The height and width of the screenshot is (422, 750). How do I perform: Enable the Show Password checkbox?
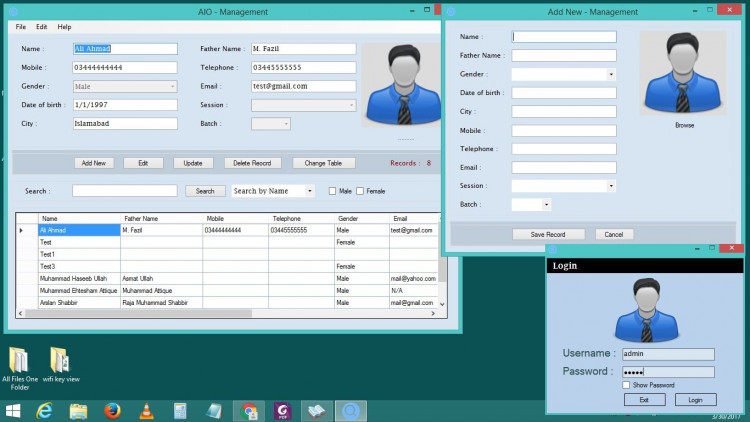tap(626, 385)
